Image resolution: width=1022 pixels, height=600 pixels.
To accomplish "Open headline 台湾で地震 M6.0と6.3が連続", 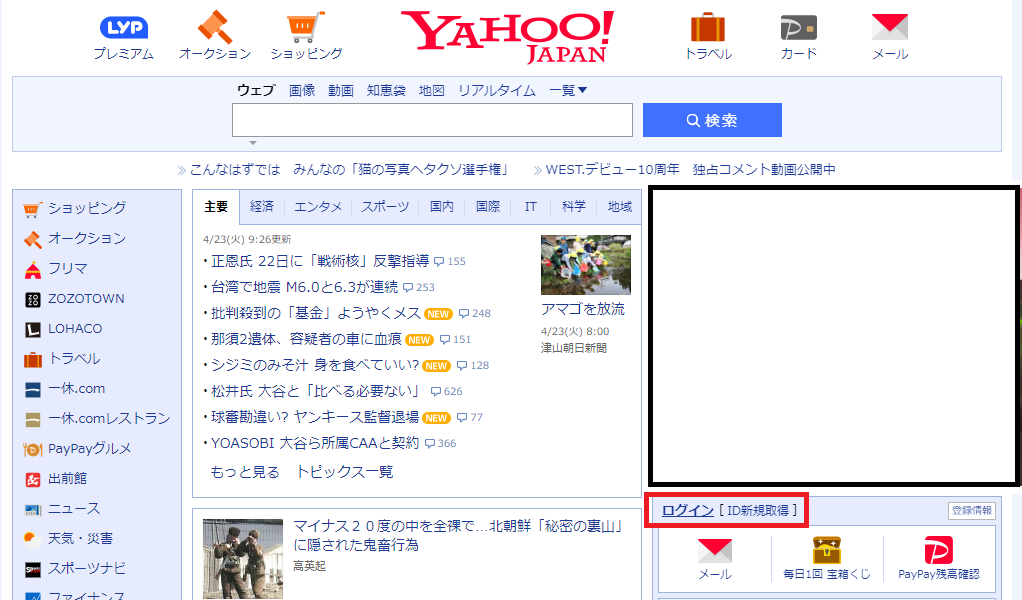I will coord(304,287).
